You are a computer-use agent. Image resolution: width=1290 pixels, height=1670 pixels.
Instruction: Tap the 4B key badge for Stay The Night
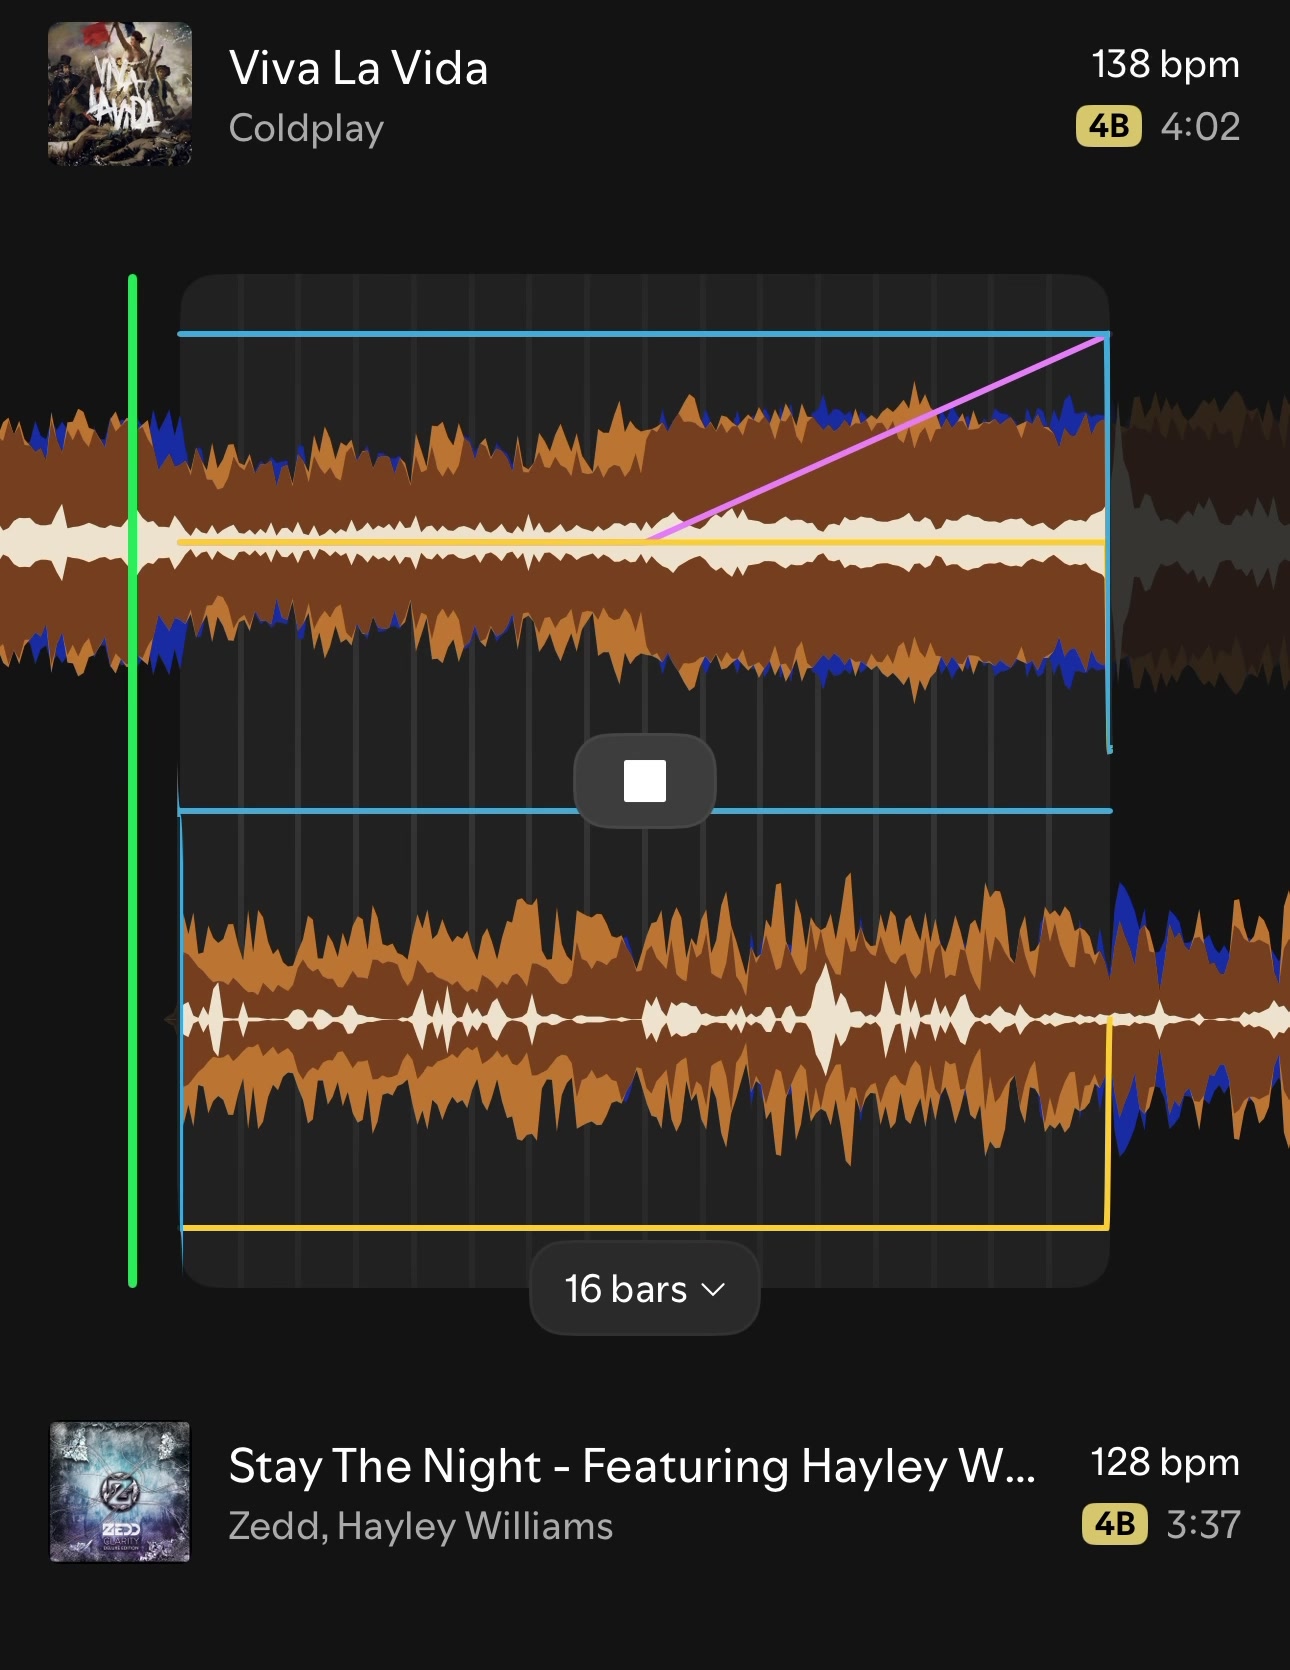pos(1115,1524)
